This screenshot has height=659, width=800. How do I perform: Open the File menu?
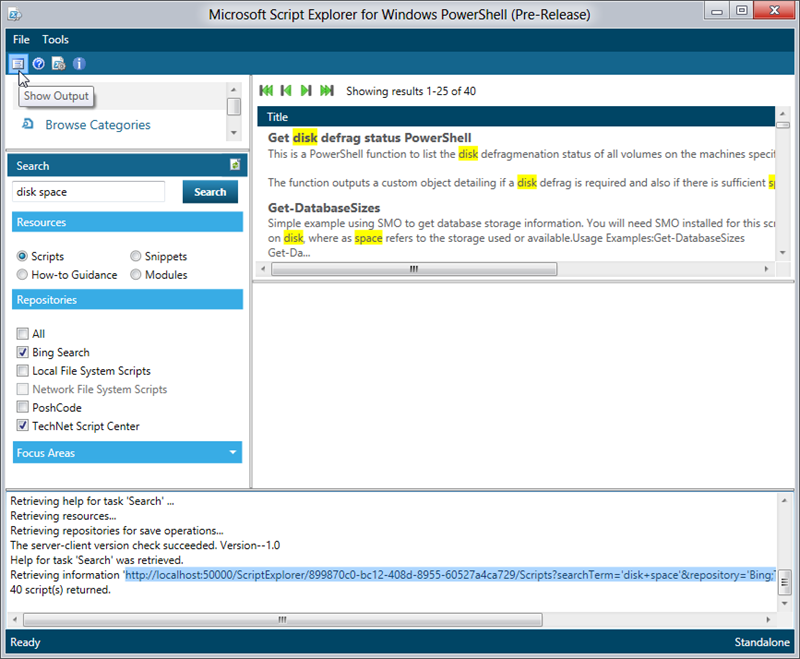coord(21,39)
